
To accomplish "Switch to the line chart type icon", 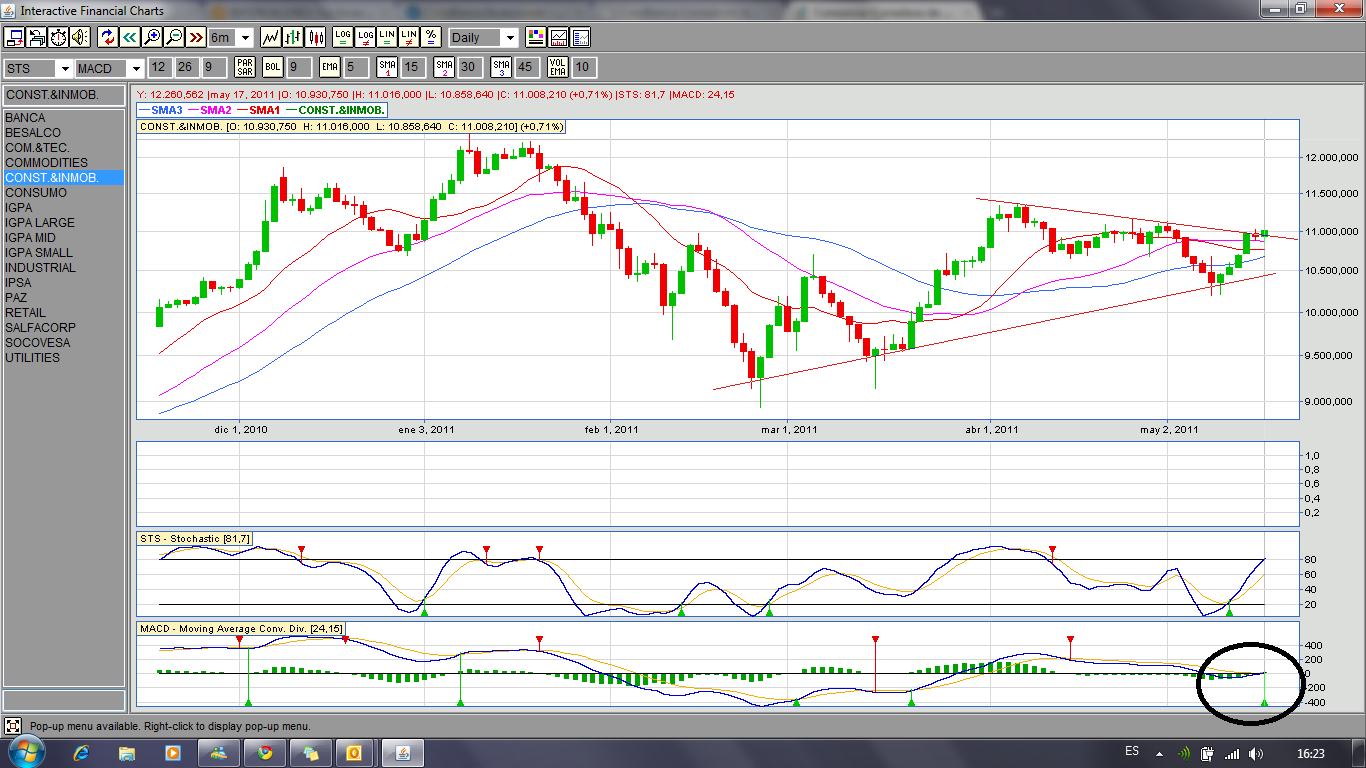I will pos(270,37).
